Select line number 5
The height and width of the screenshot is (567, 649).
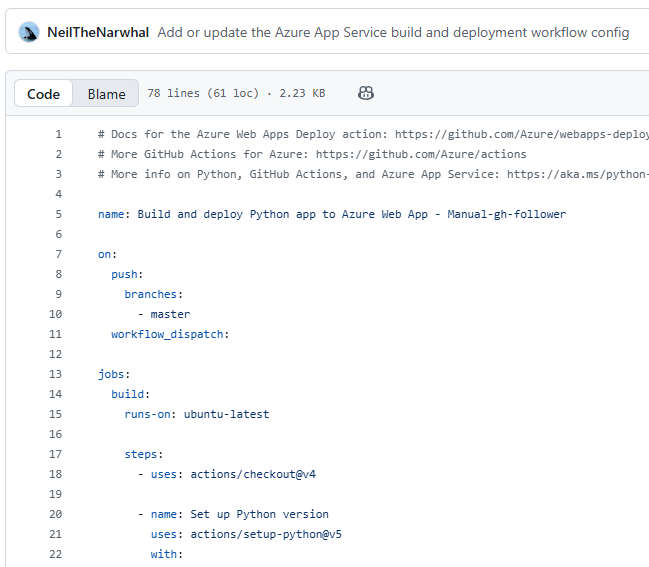click(59, 214)
